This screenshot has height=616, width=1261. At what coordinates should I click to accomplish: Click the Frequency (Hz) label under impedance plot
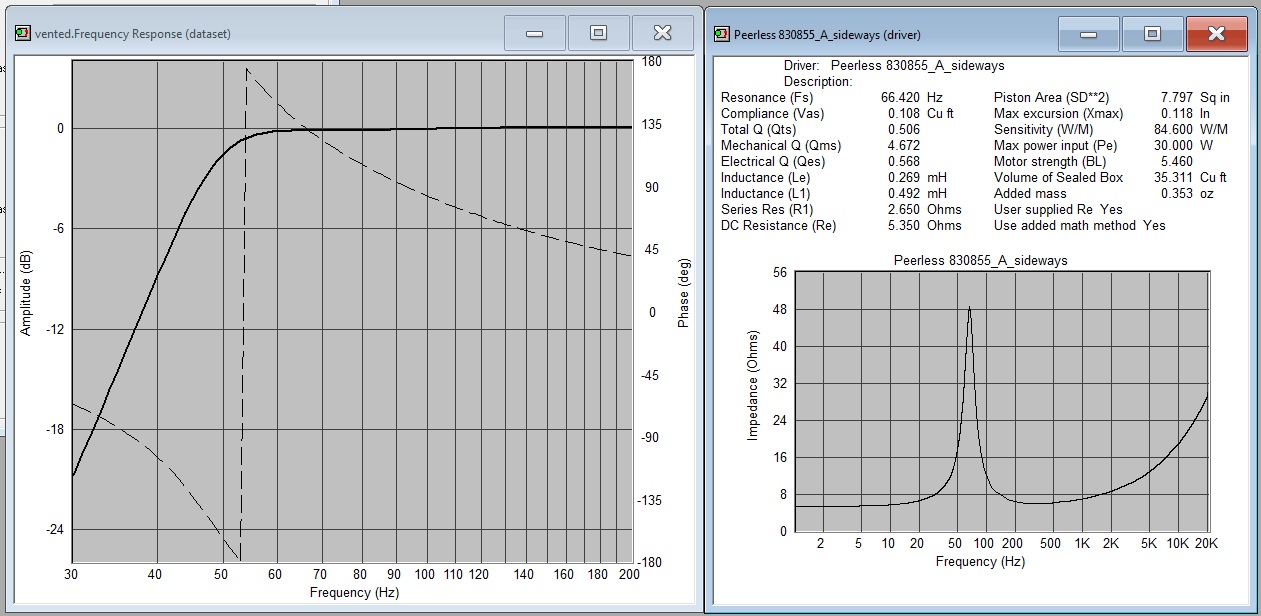click(980, 562)
